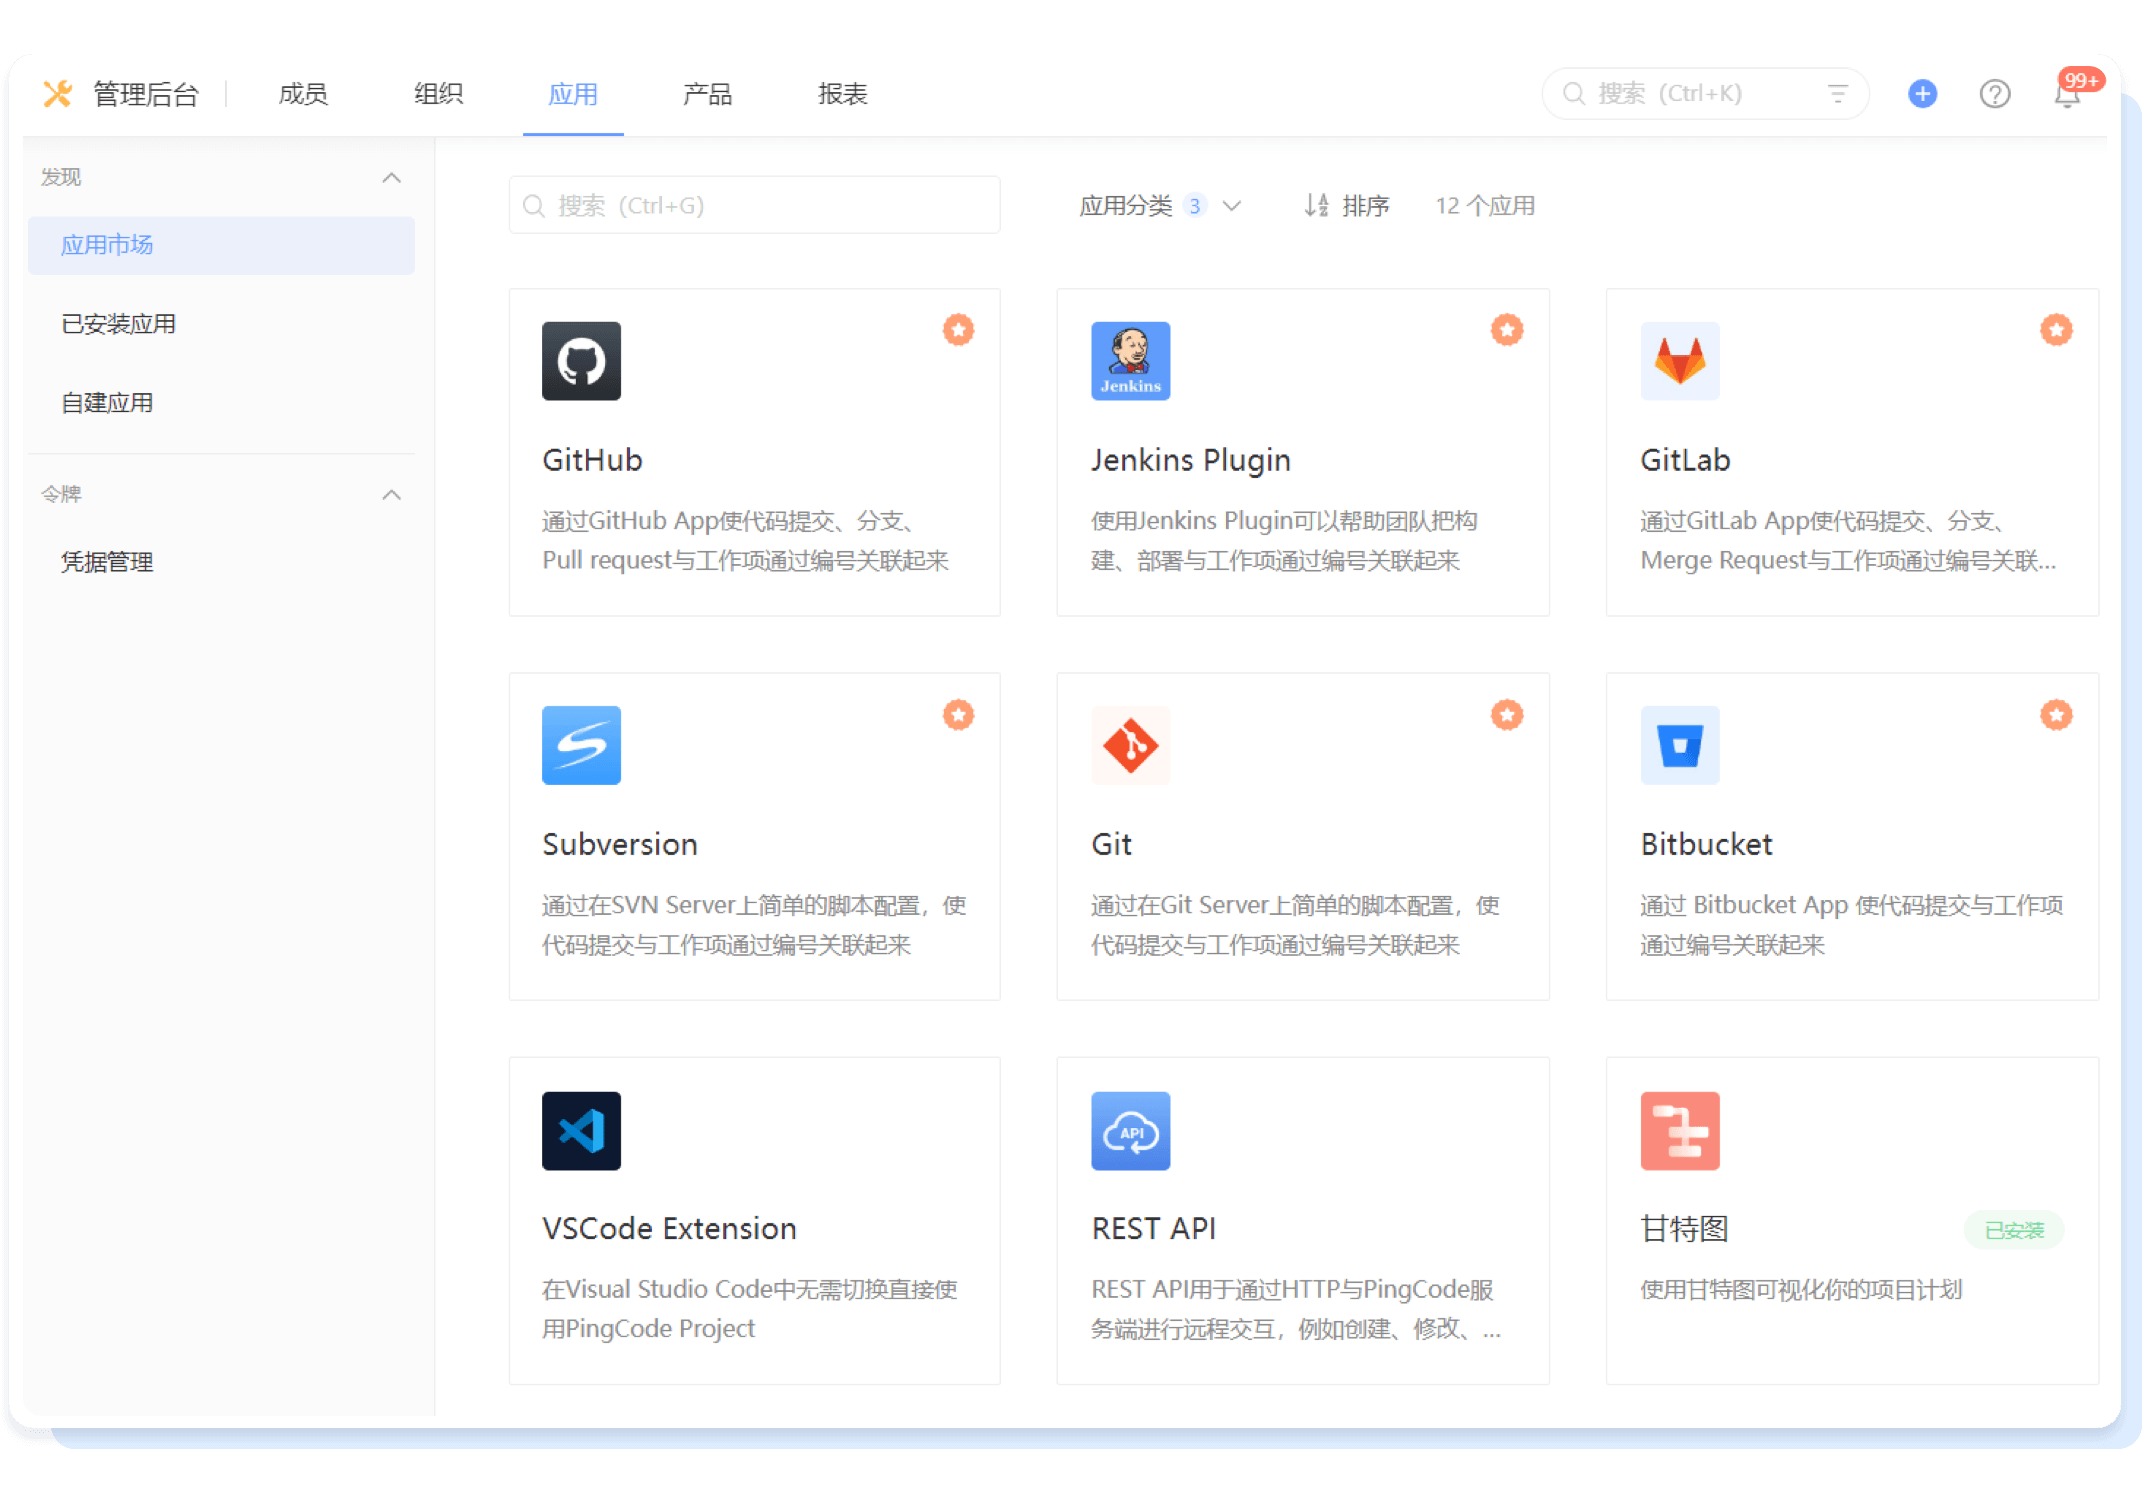Click the Git card title

pos(1111,845)
